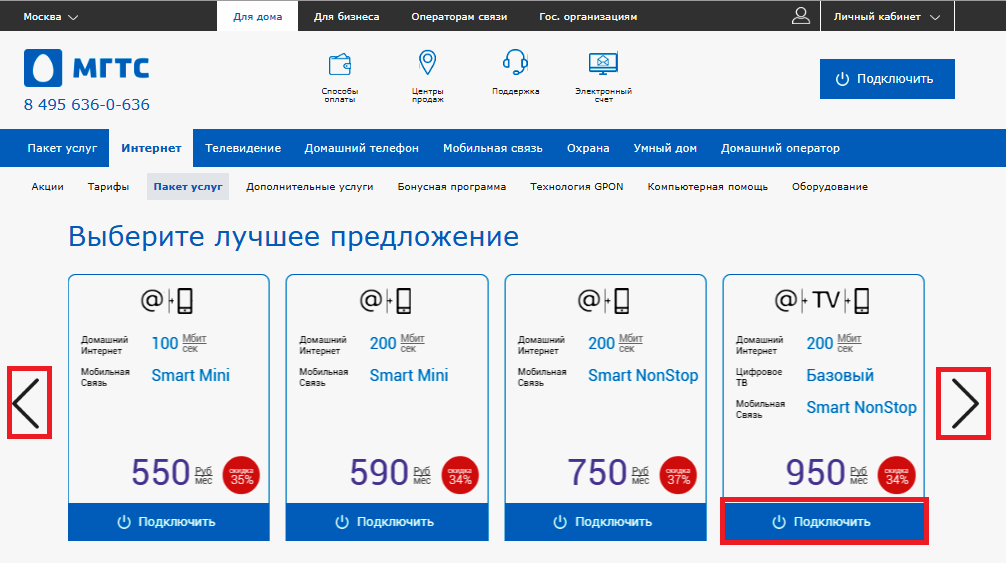Click Smart Mini on the 550 card
Screen dimensions: 1006x563
pyautogui.click(x=191, y=375)
